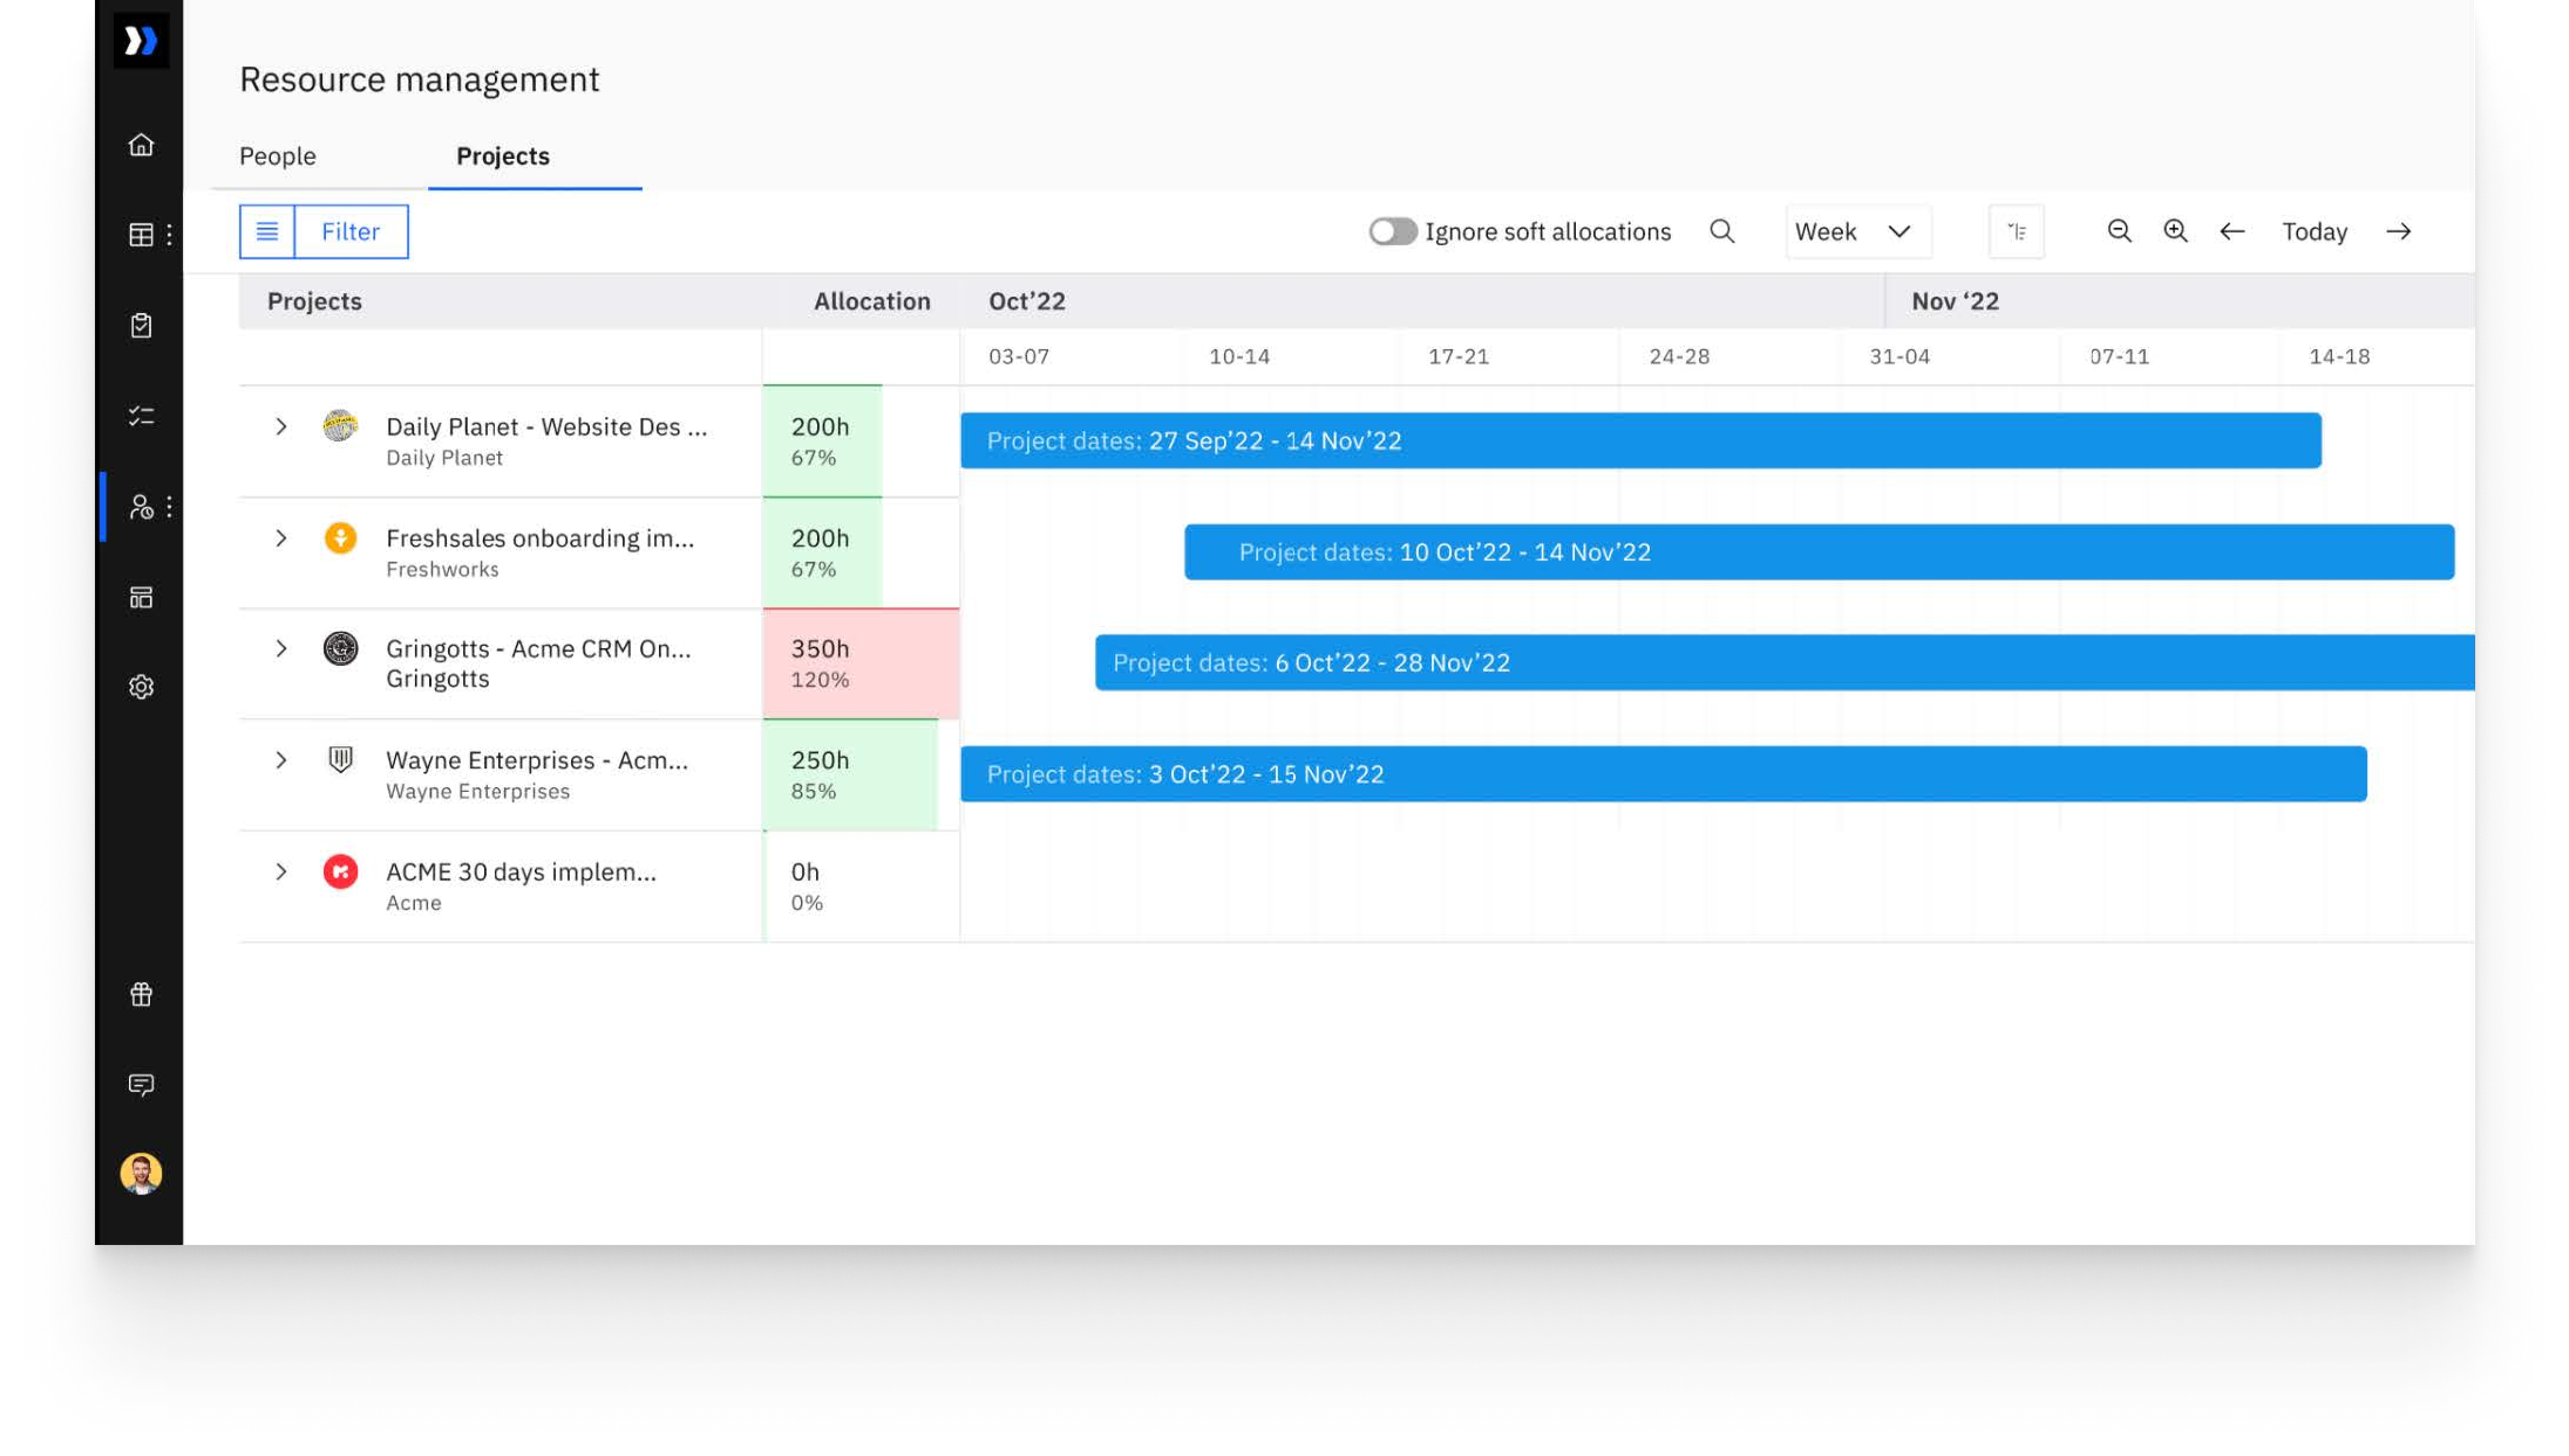
Task: Click the search magnifier icon in the toolbar
Action: (x=1723, y=231)
